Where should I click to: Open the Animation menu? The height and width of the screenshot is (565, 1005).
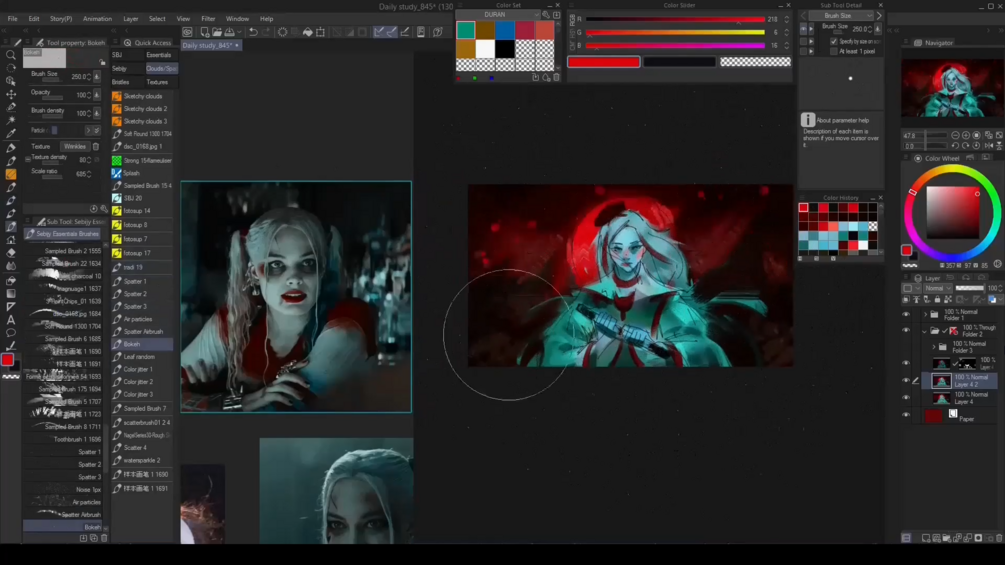[97, 19]
